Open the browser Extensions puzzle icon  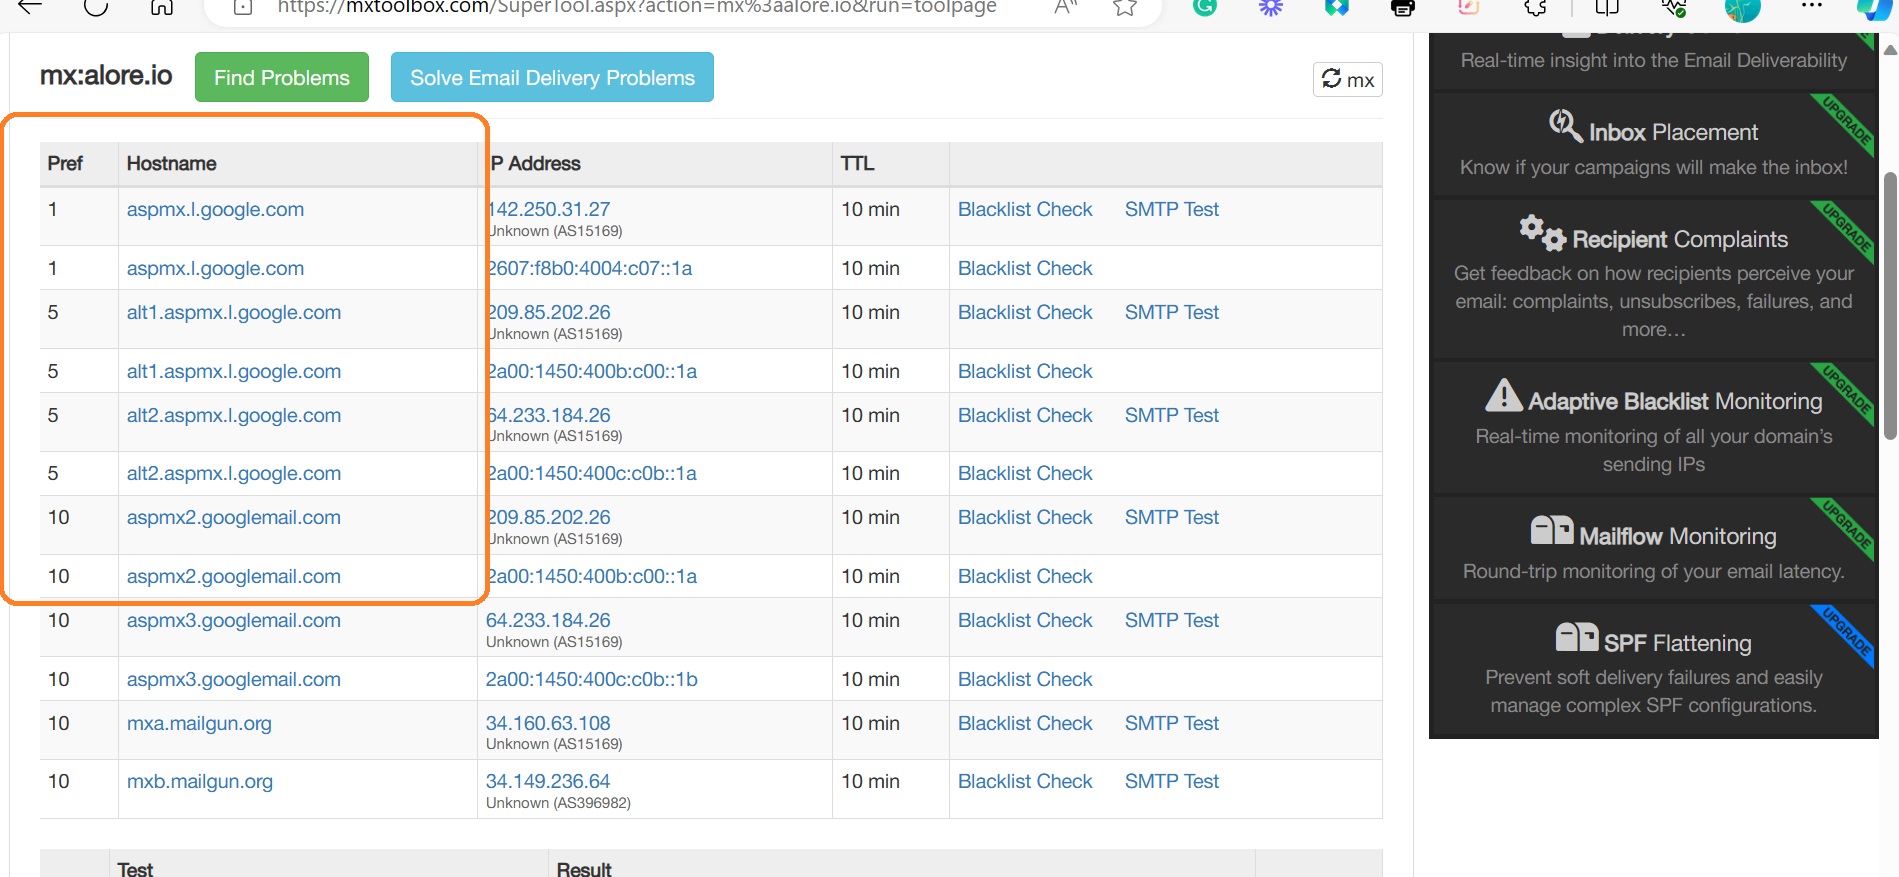[1535, 7]
